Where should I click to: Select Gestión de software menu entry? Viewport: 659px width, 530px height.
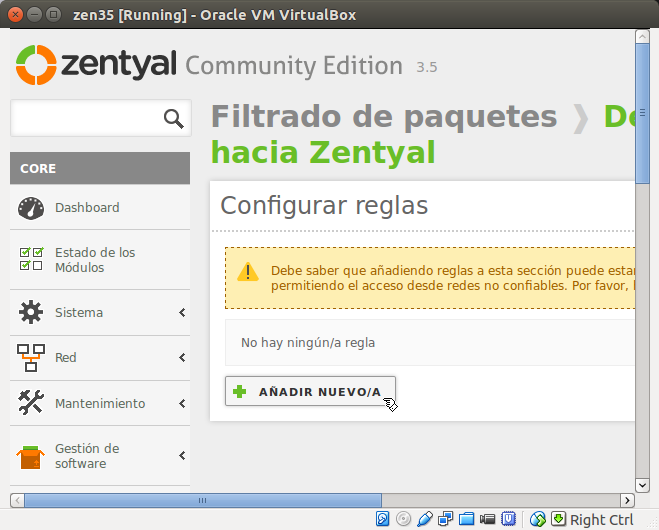[x=100, y=456]
